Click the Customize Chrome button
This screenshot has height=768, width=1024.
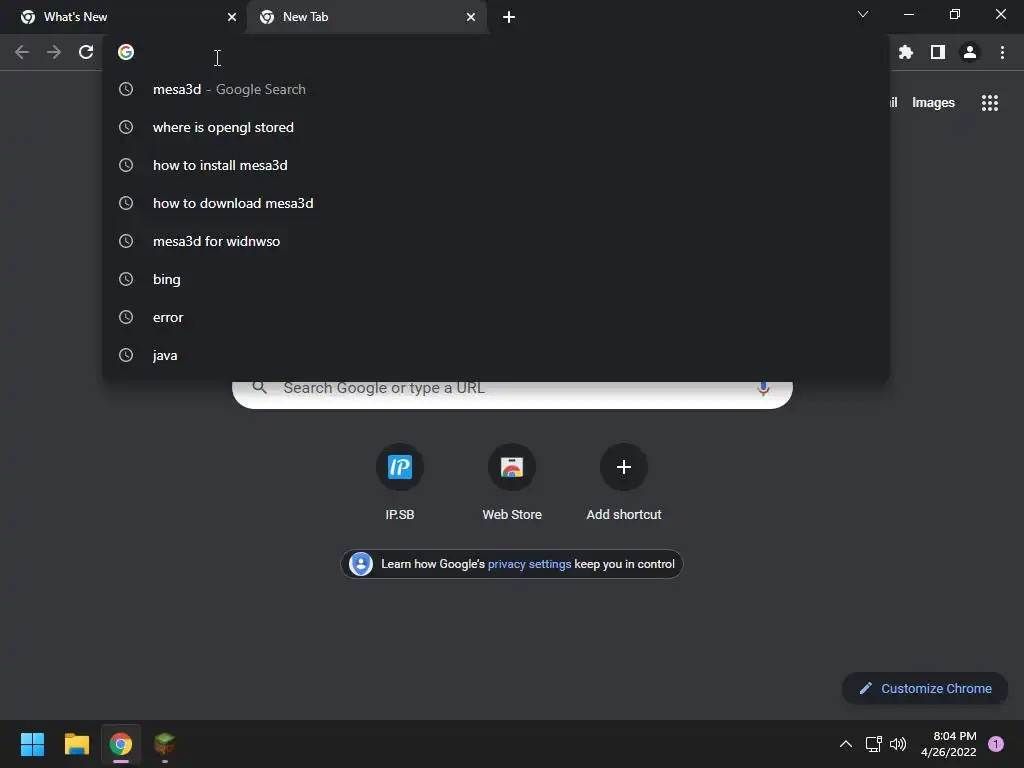tap(925, 688)
